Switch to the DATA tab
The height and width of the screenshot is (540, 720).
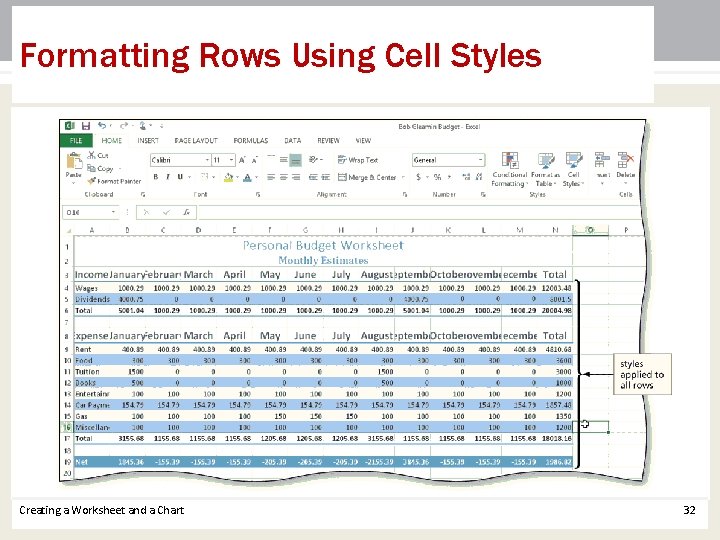(292, 141)
